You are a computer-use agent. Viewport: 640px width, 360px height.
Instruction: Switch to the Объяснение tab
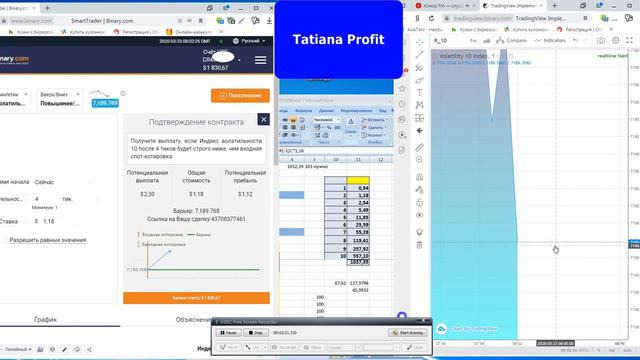pos(193,320)
